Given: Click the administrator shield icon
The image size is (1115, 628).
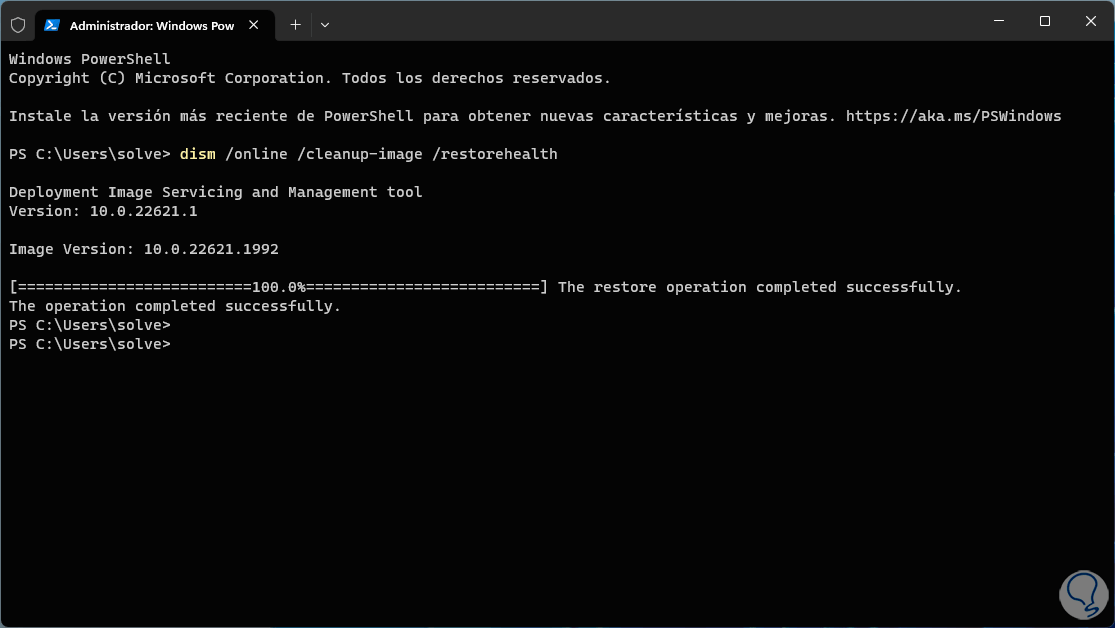Looking at the screenshot, I should pos(18,25).
